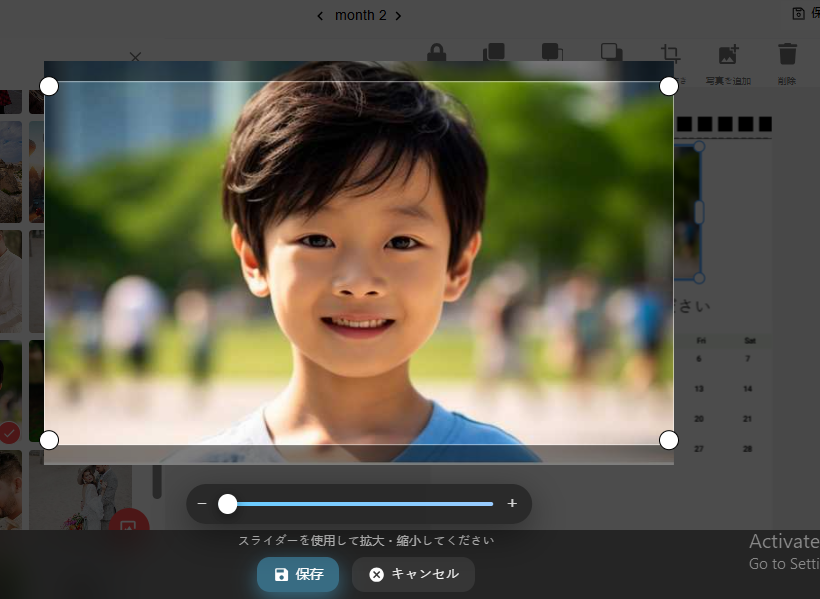Click the キャンセル cancel button
The width and height of the screenshot is (820, 599).
click(x=413, y=574)
